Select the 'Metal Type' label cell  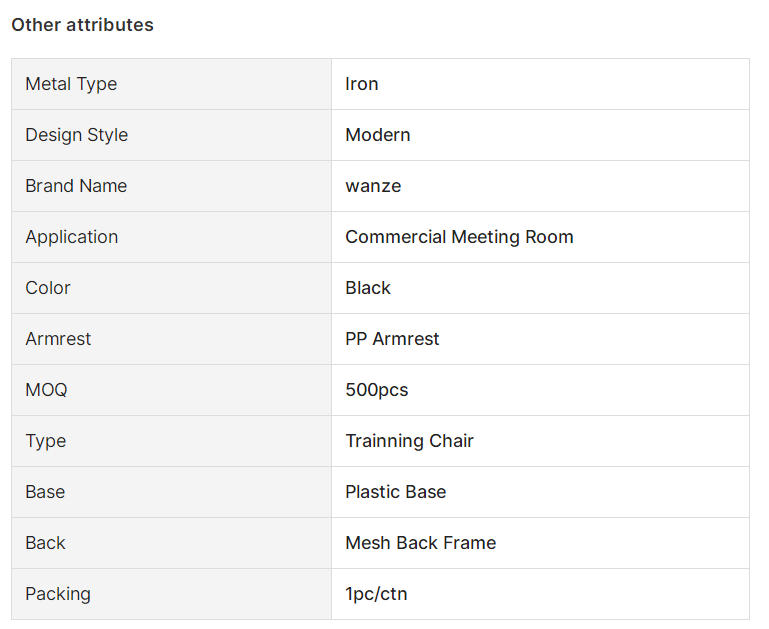[172, 84]
